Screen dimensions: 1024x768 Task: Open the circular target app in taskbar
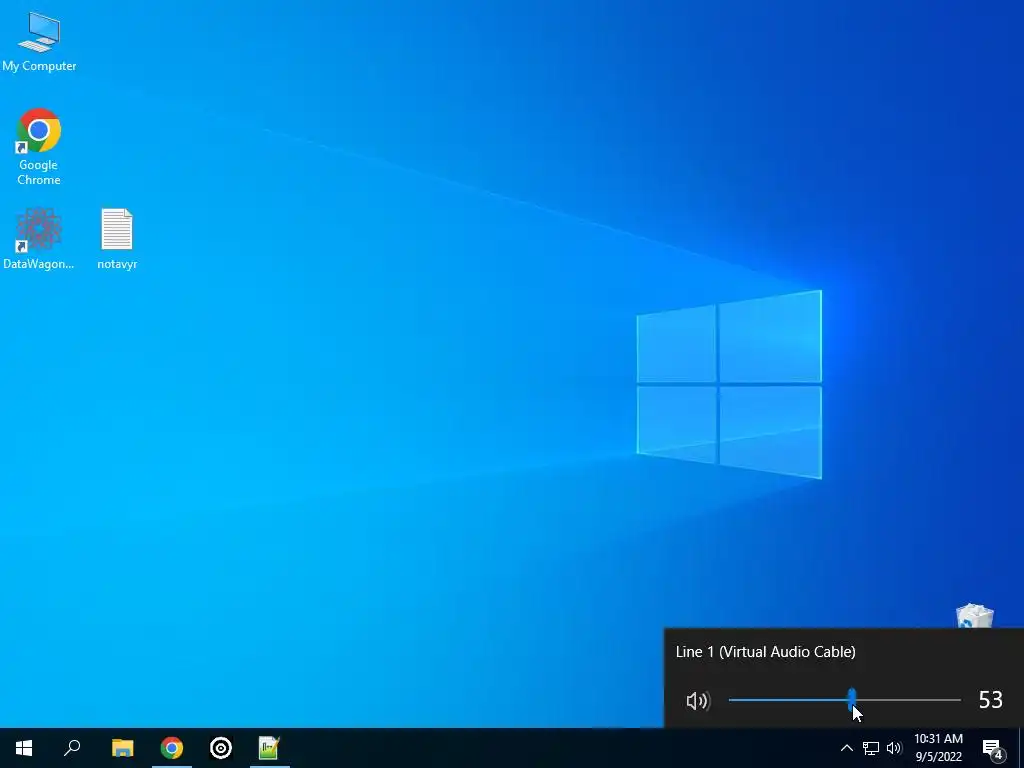coord(221,748)
